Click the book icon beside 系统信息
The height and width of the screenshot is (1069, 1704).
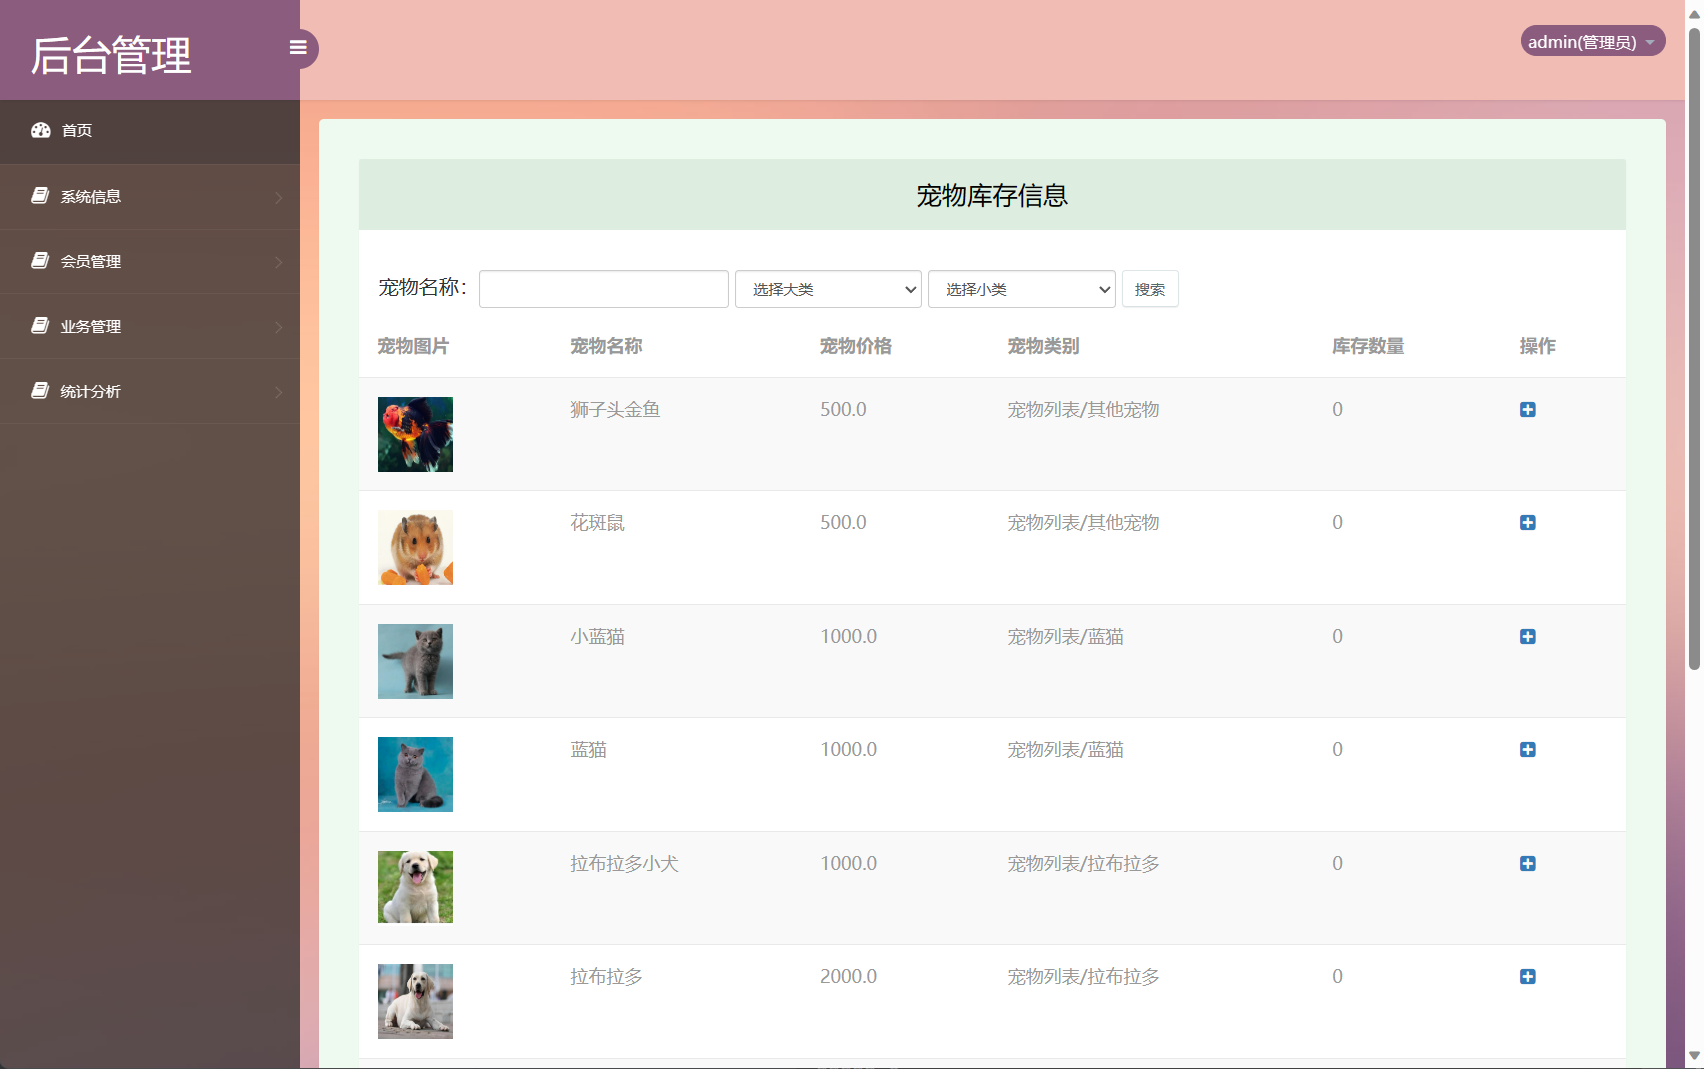pyautogui.click(x=40, y=196)
